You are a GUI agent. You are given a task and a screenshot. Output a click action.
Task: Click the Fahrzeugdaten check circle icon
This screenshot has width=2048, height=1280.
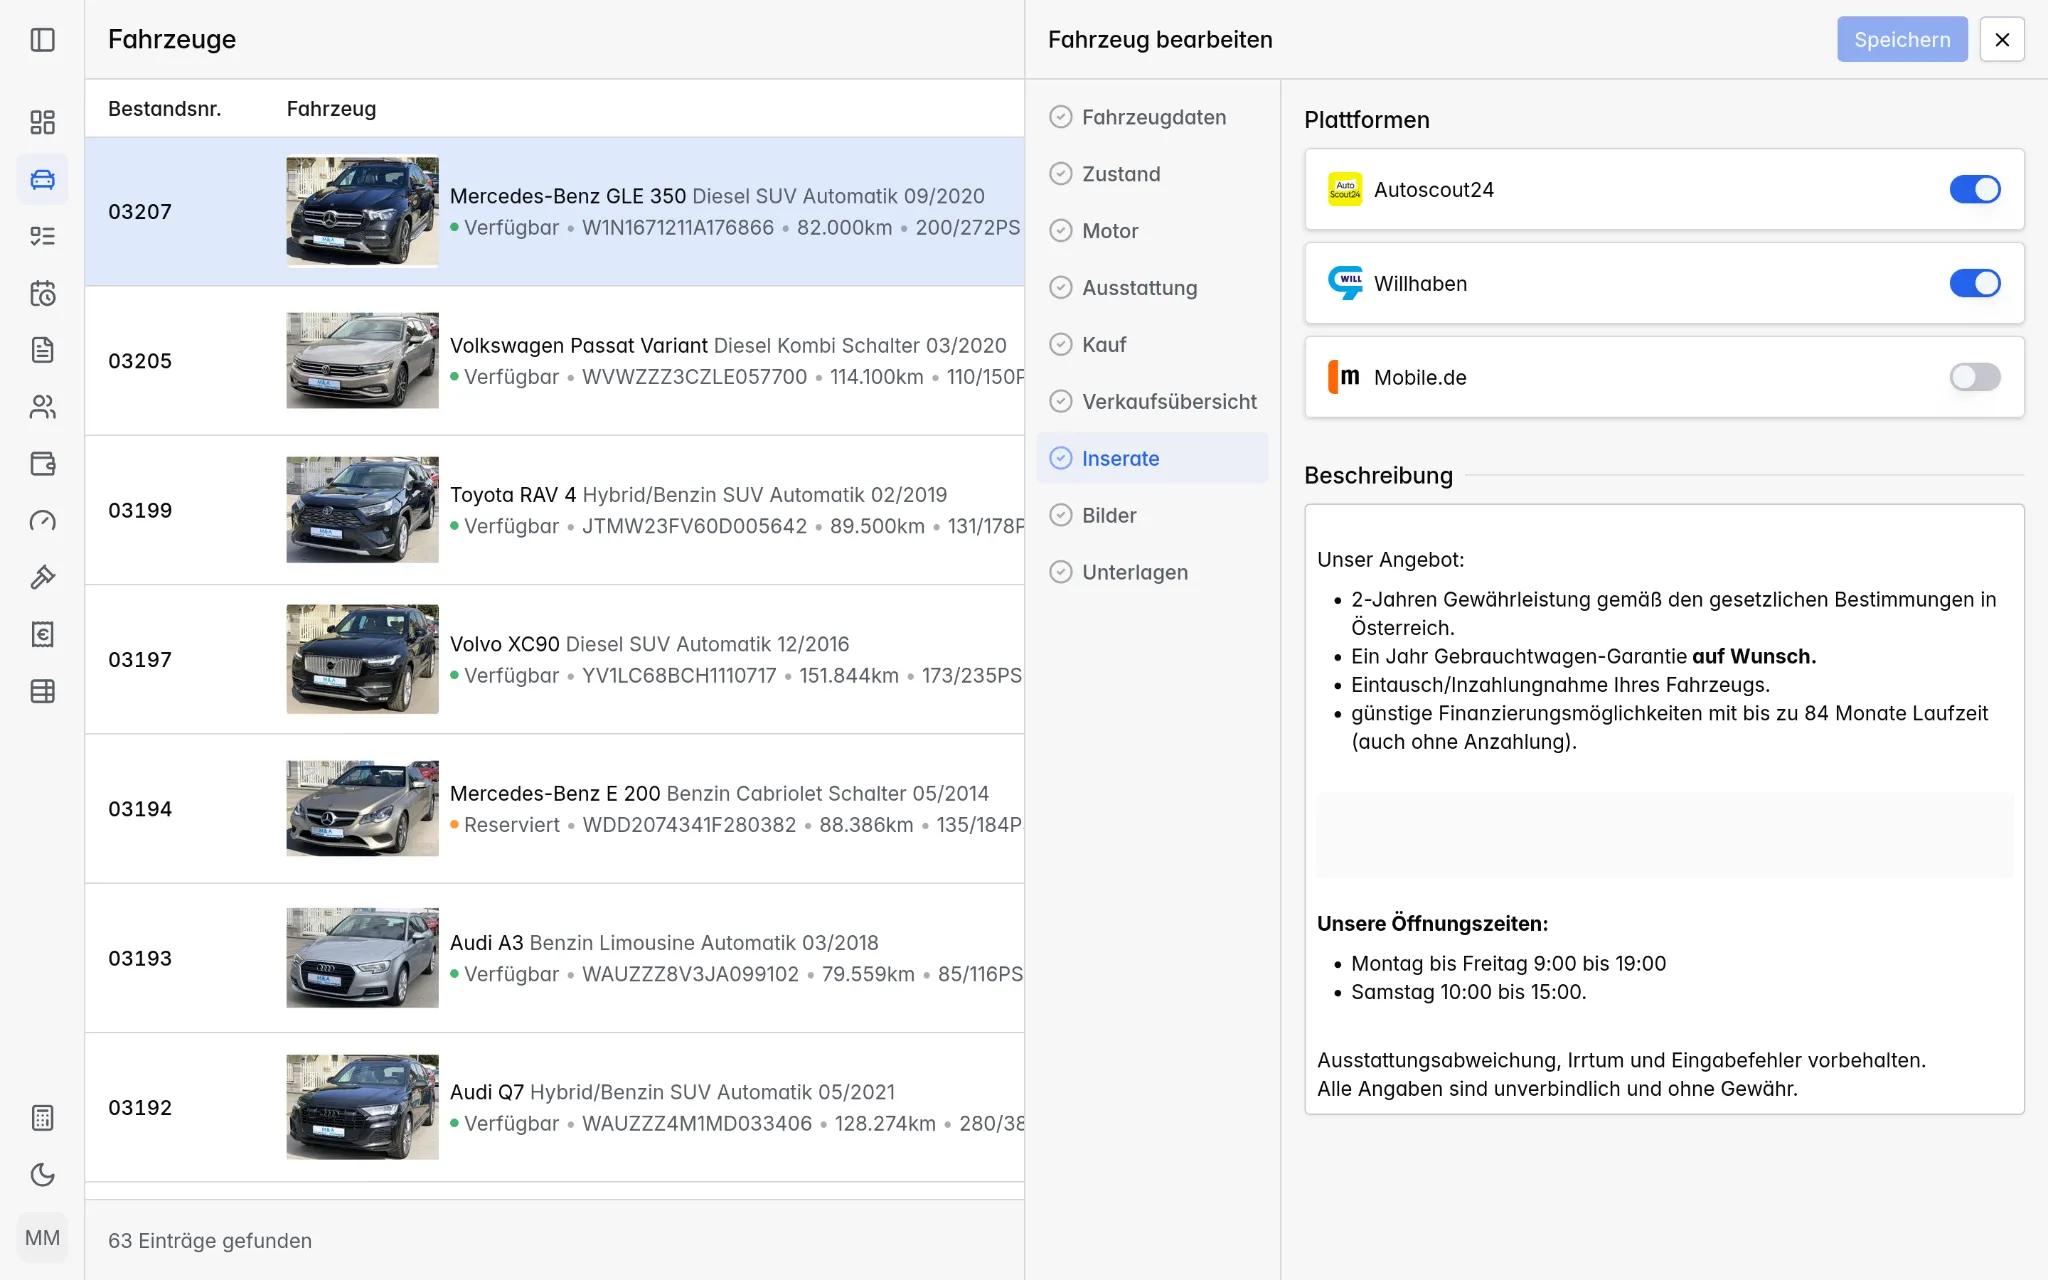(x=1060, y=117)
